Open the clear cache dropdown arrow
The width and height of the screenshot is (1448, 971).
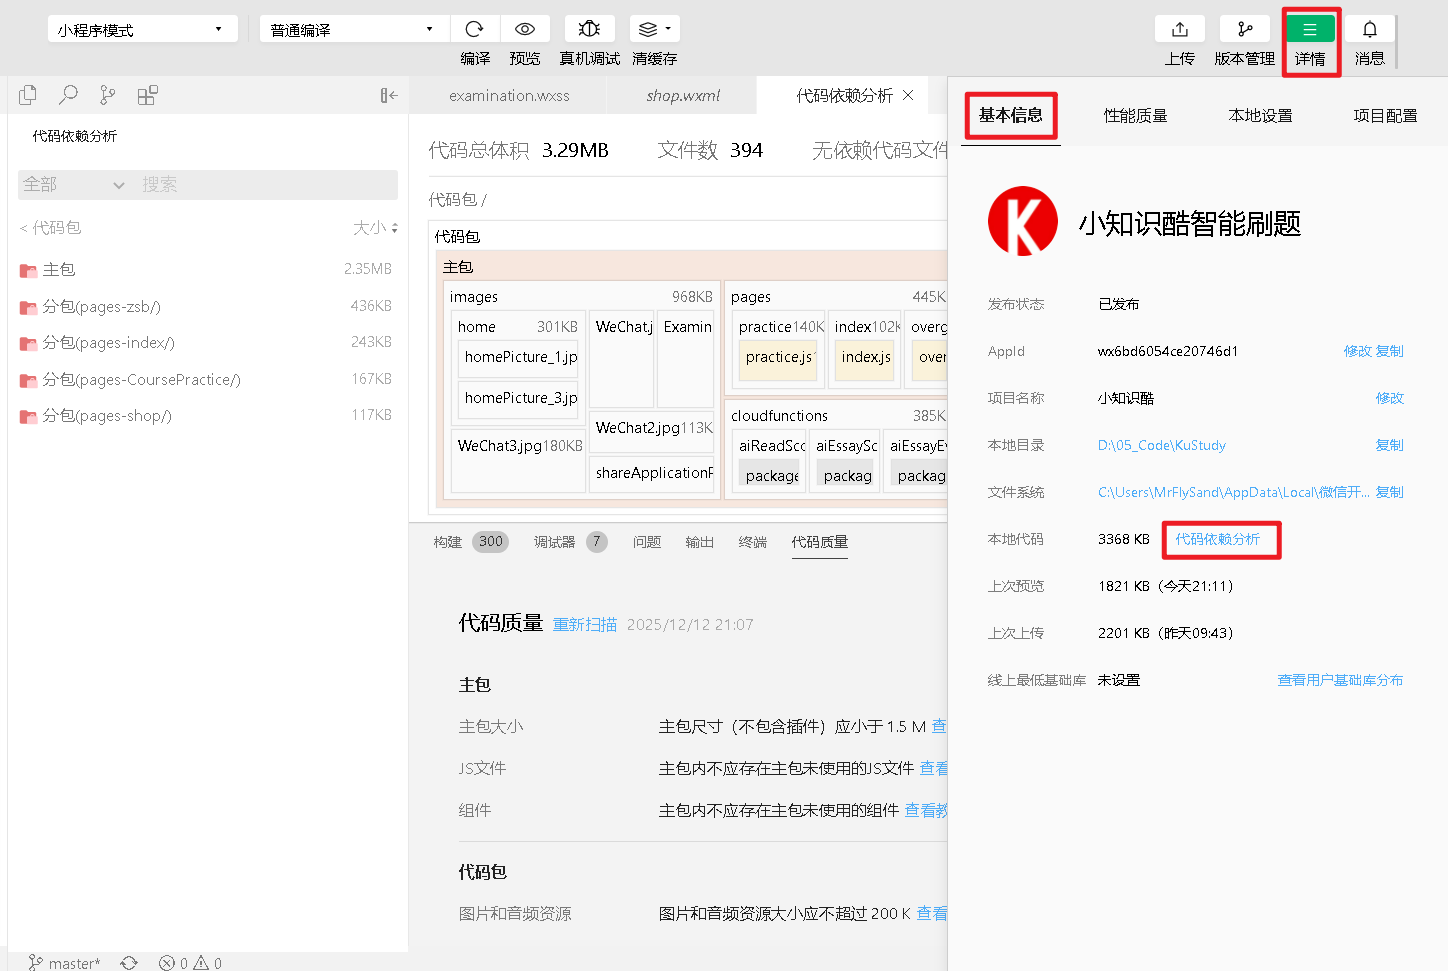click(668, 29)
